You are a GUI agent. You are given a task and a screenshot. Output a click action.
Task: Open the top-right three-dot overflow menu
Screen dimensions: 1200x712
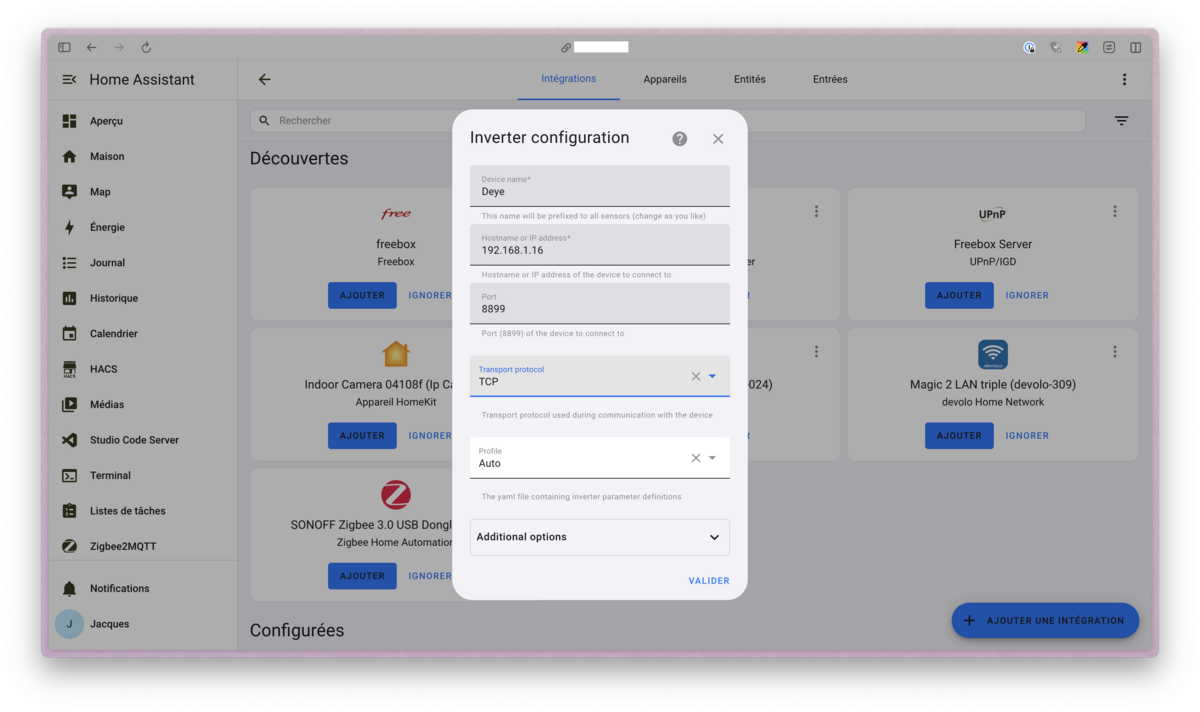click(x=1124, y=80)
